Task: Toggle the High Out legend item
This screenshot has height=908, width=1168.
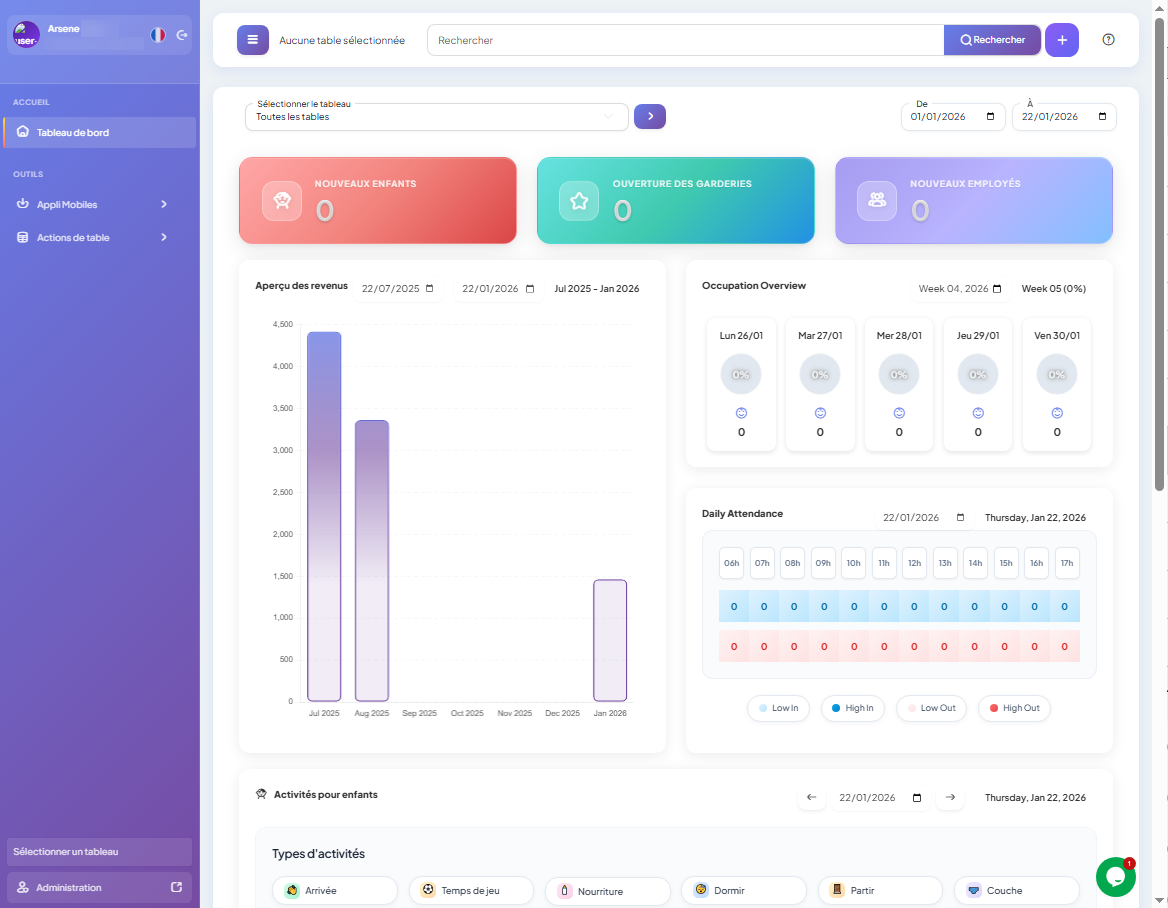Action: 1014,708
